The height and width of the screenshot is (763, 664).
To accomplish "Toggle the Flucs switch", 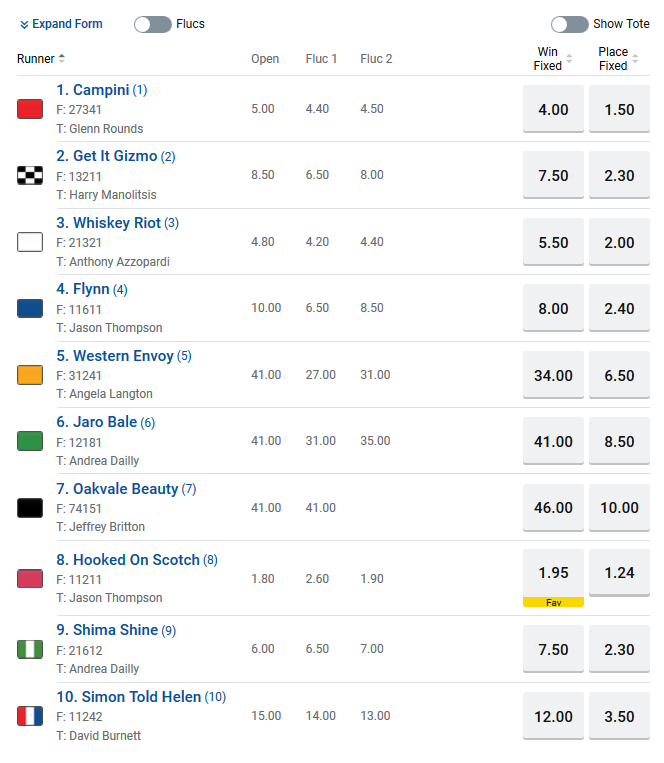I will pos(153,24).
